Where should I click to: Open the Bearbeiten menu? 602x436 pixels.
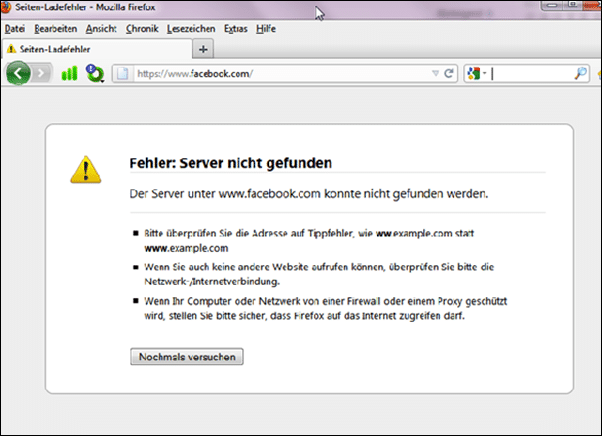click(56, 29)
